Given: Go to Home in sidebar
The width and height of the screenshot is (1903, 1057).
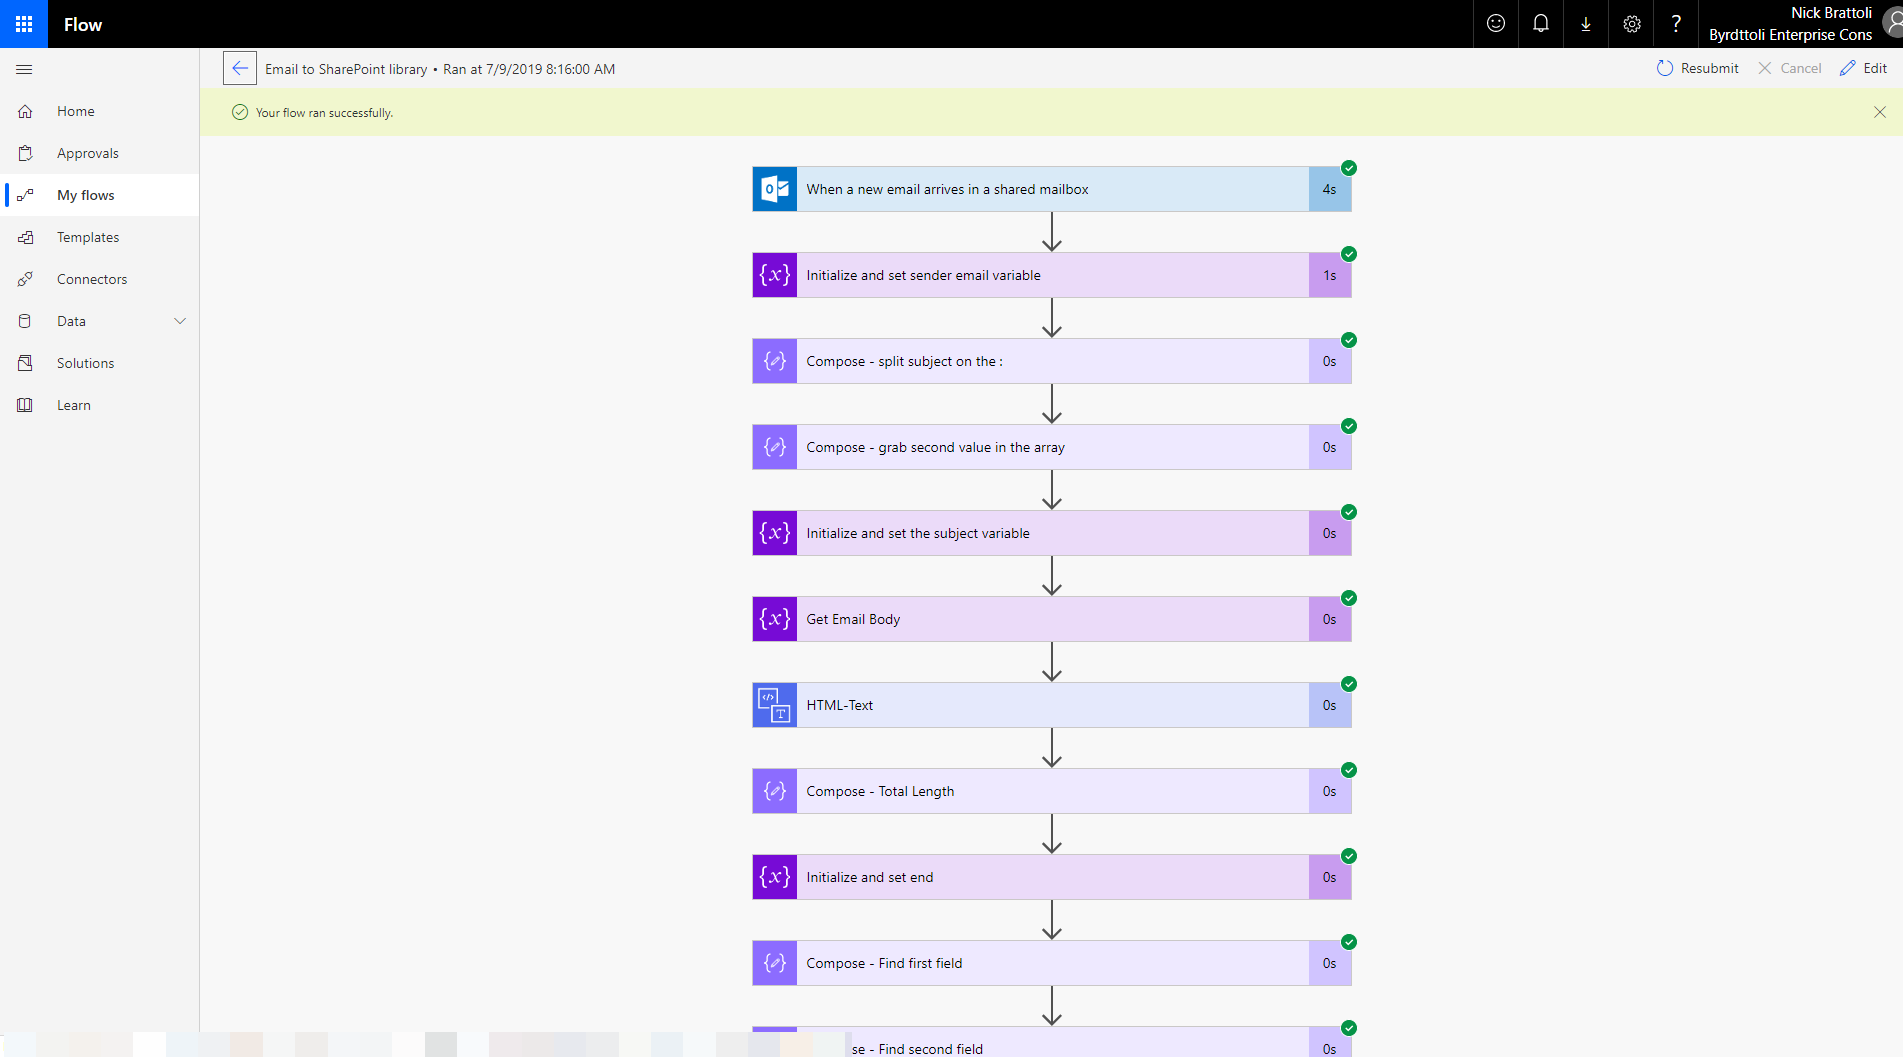Looking at the screenshot, I should (x=100, y=111).
